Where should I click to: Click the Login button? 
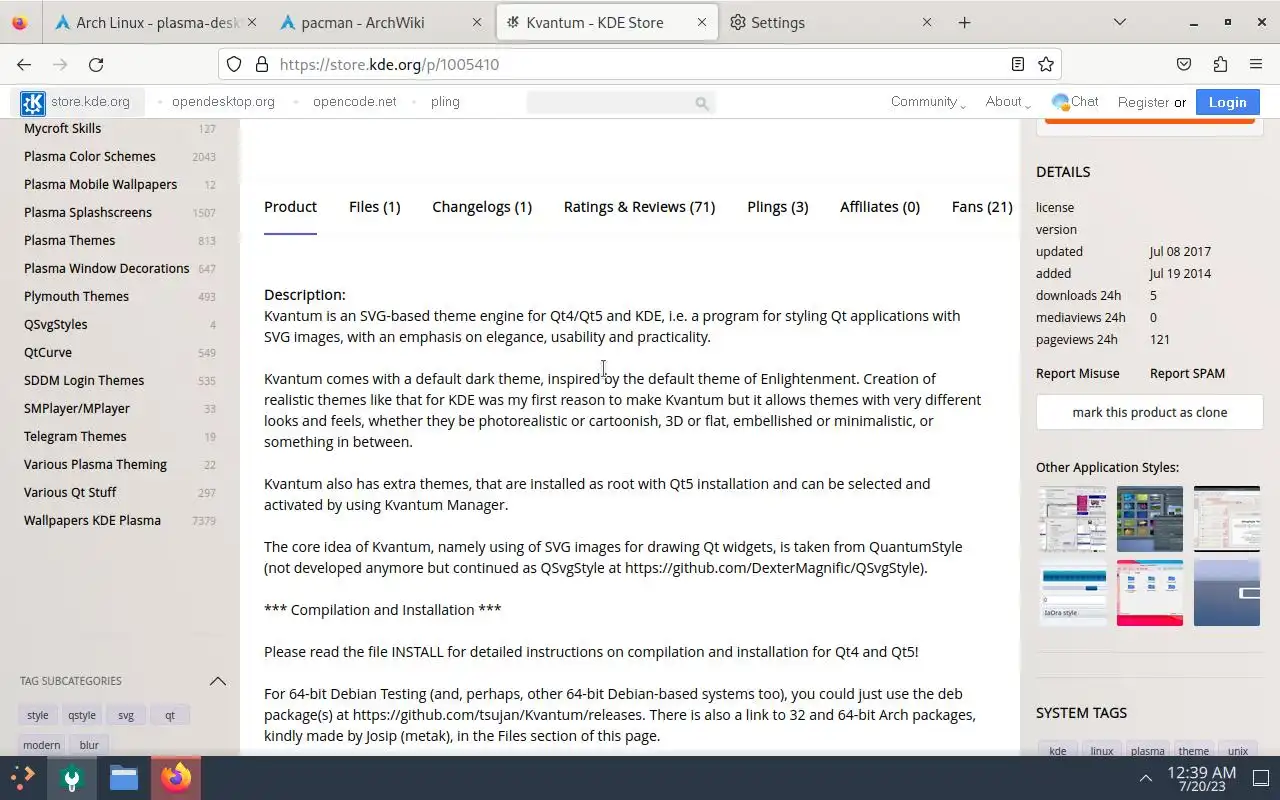click(1227, 102)
